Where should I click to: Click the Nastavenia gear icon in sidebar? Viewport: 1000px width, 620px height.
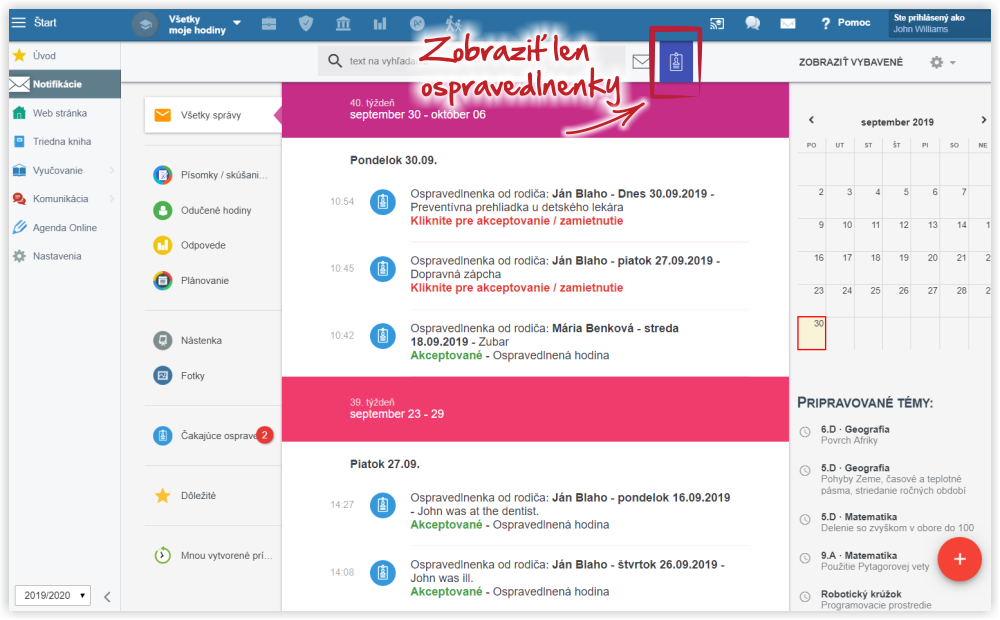click(20, 256)
